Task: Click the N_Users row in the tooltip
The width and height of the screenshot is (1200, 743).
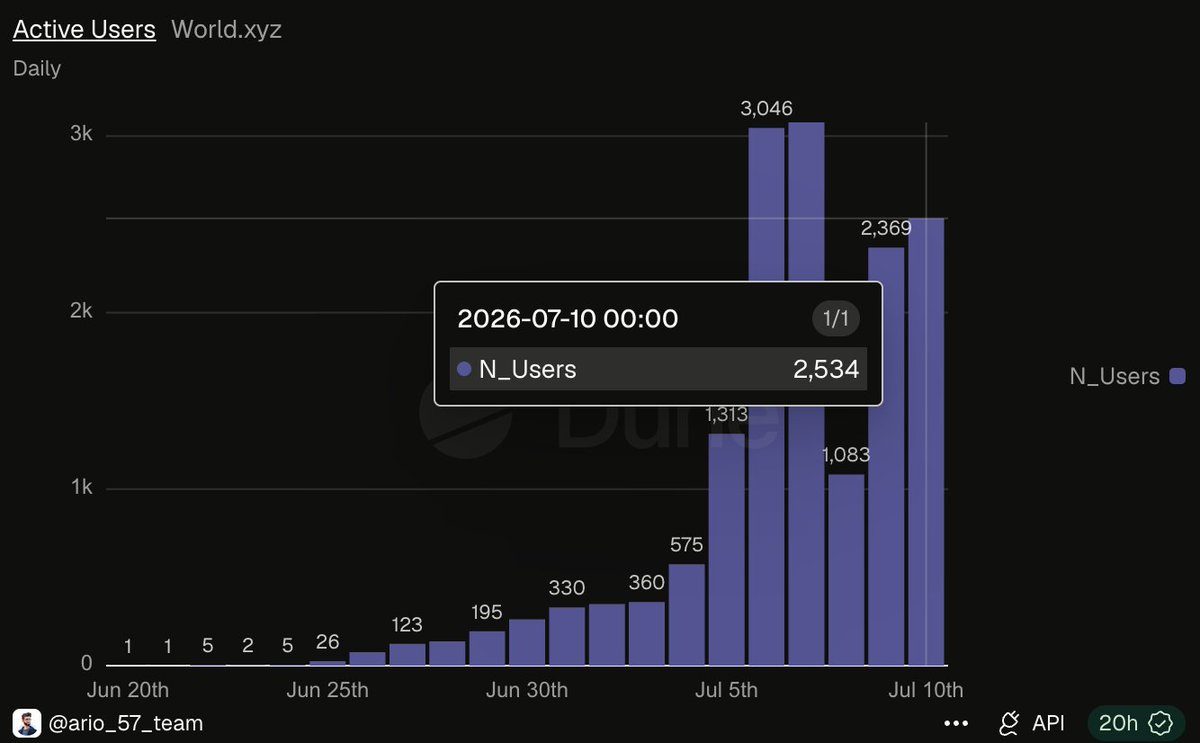Action: (x=658, y=369)
